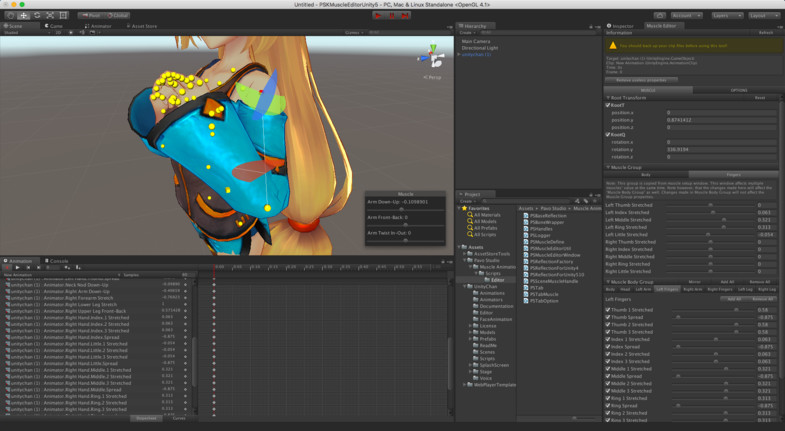Screen dimensions: 785x431
Task: Click Add All next to Left Fingers
Action: (x=734, y=299)
